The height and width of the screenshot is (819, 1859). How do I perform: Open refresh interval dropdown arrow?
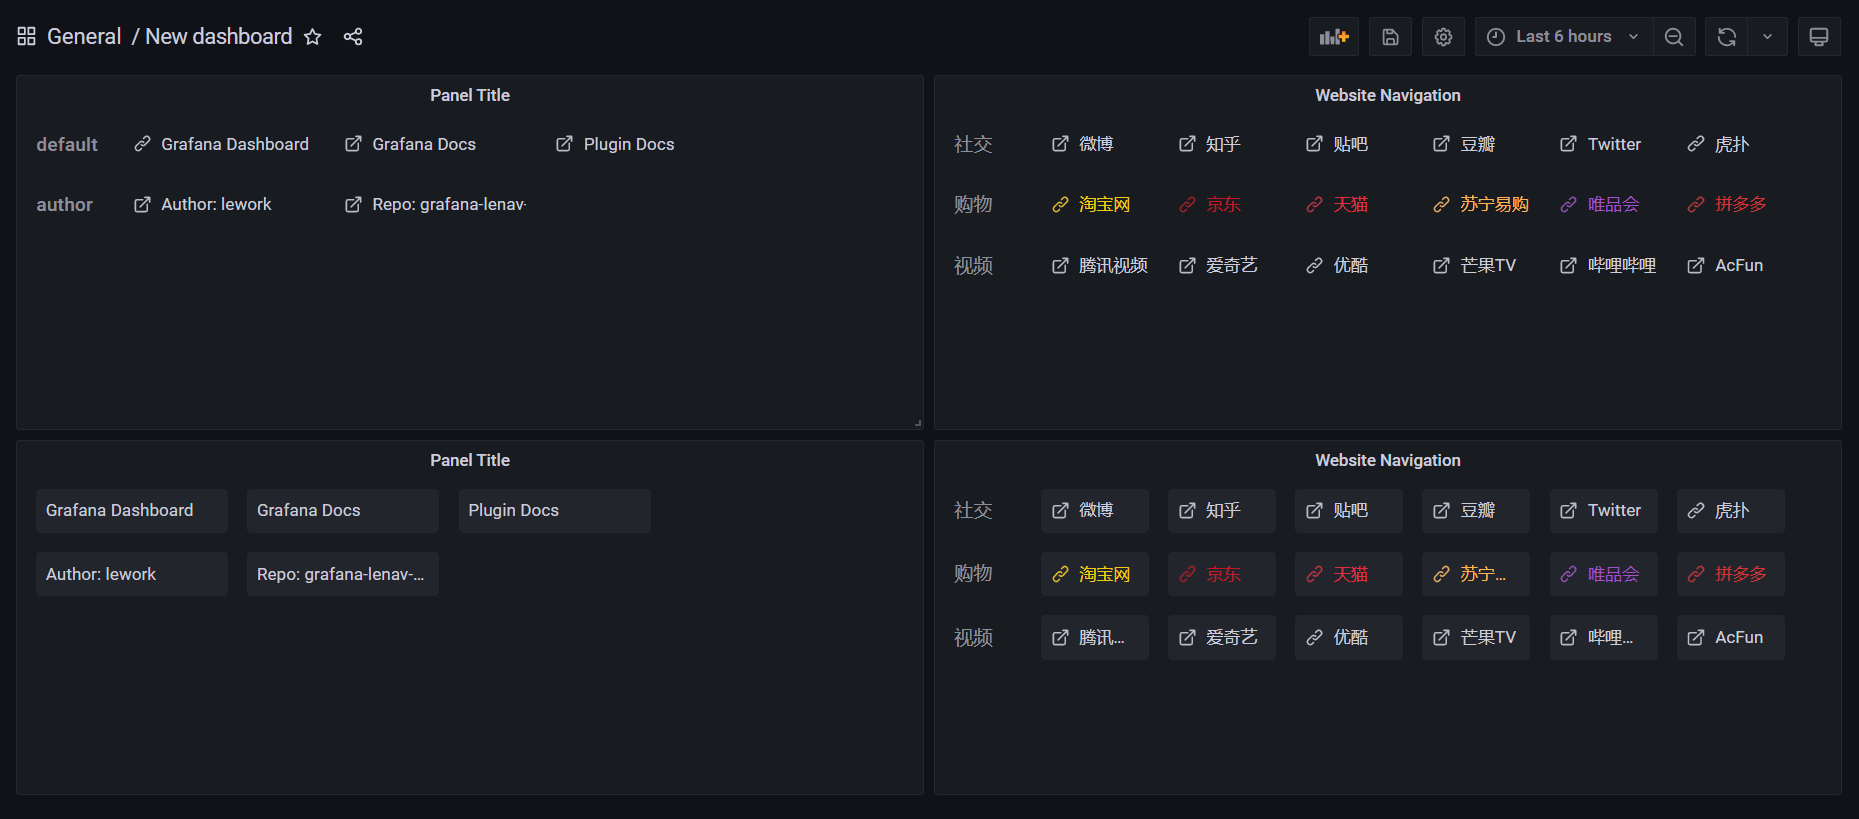coord(1768,37)
